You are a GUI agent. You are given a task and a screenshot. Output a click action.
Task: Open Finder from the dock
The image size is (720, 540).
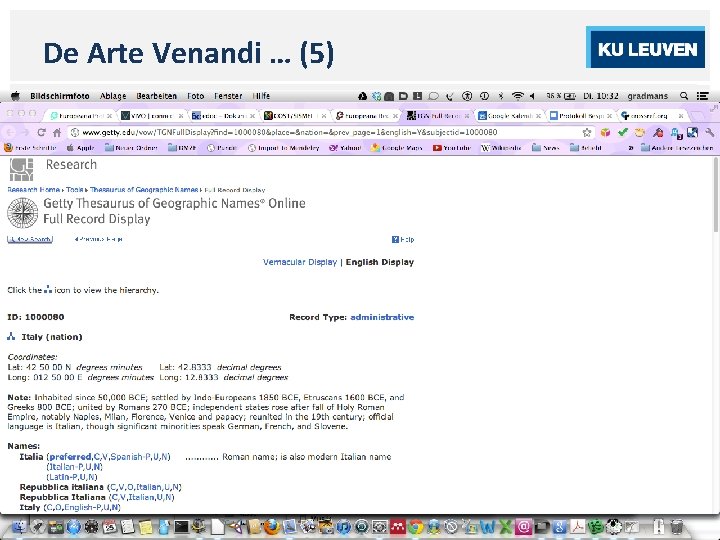[x=19, y=527]
